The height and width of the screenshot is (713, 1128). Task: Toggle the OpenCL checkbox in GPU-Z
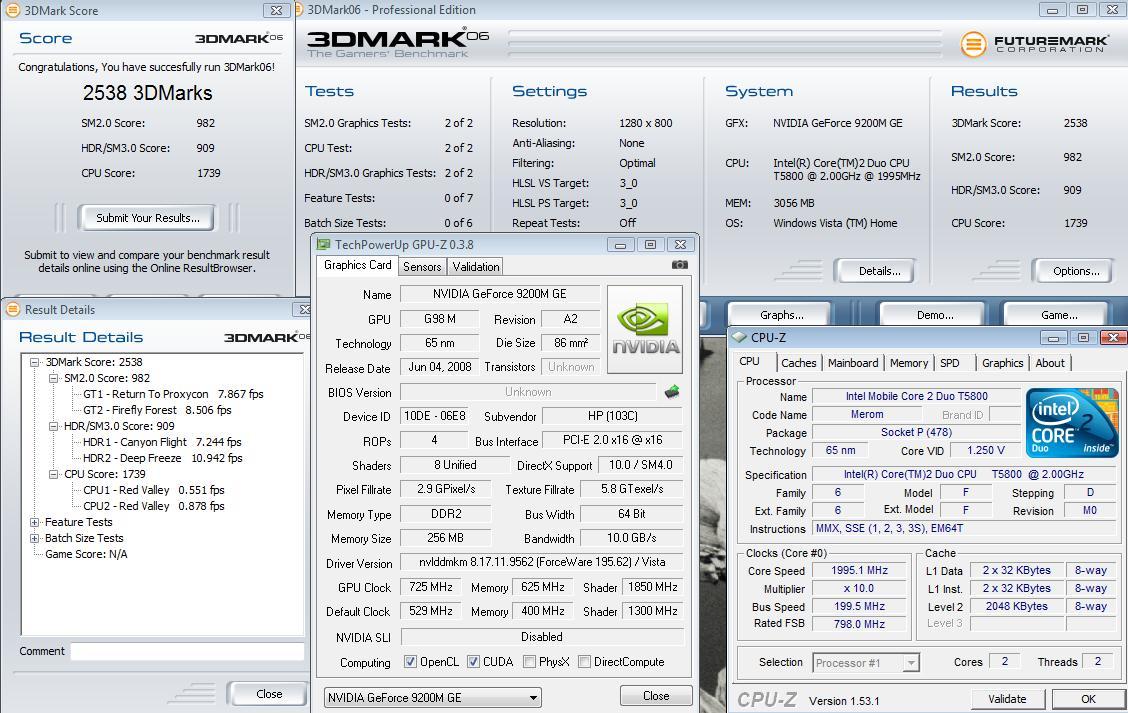[x=410, y=662]
